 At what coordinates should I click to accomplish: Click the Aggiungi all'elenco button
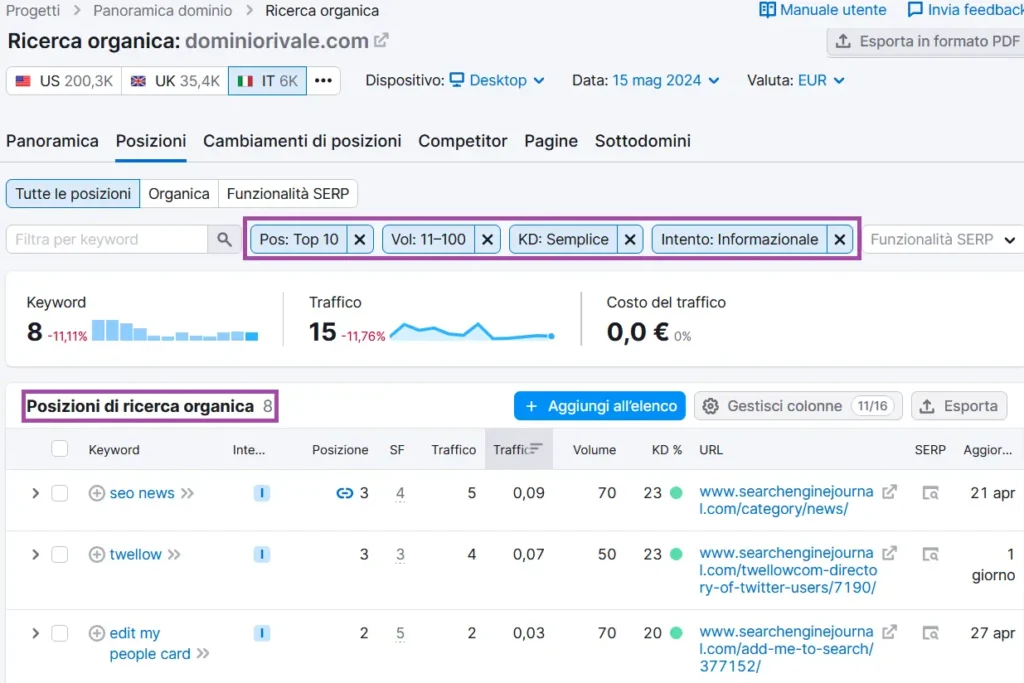click(x=599, y=406)
